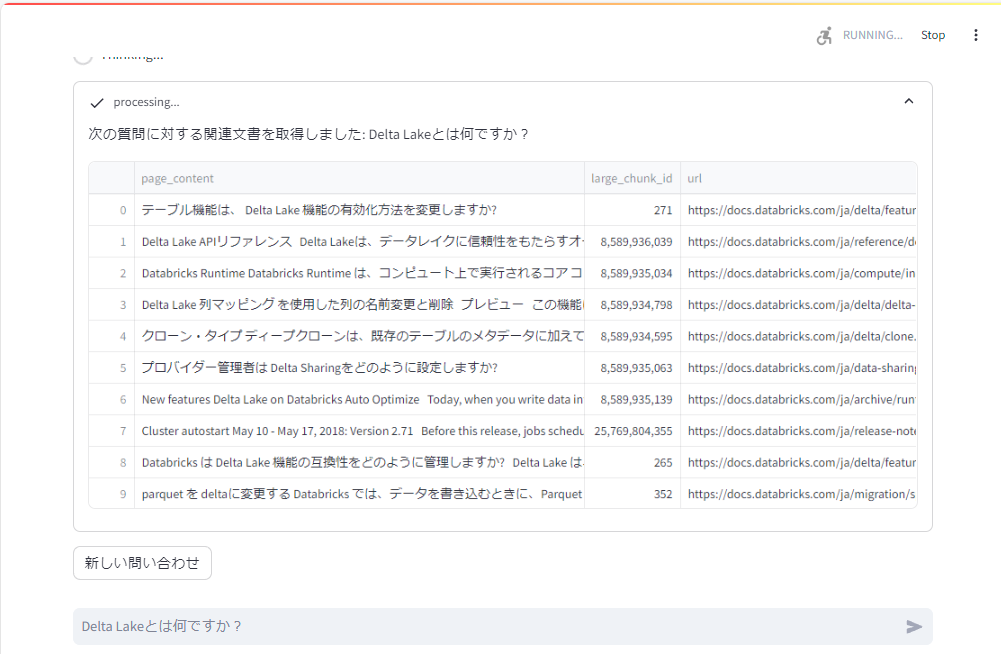Select Delta Lake 列マッピング row cell

tap(359, 305)
